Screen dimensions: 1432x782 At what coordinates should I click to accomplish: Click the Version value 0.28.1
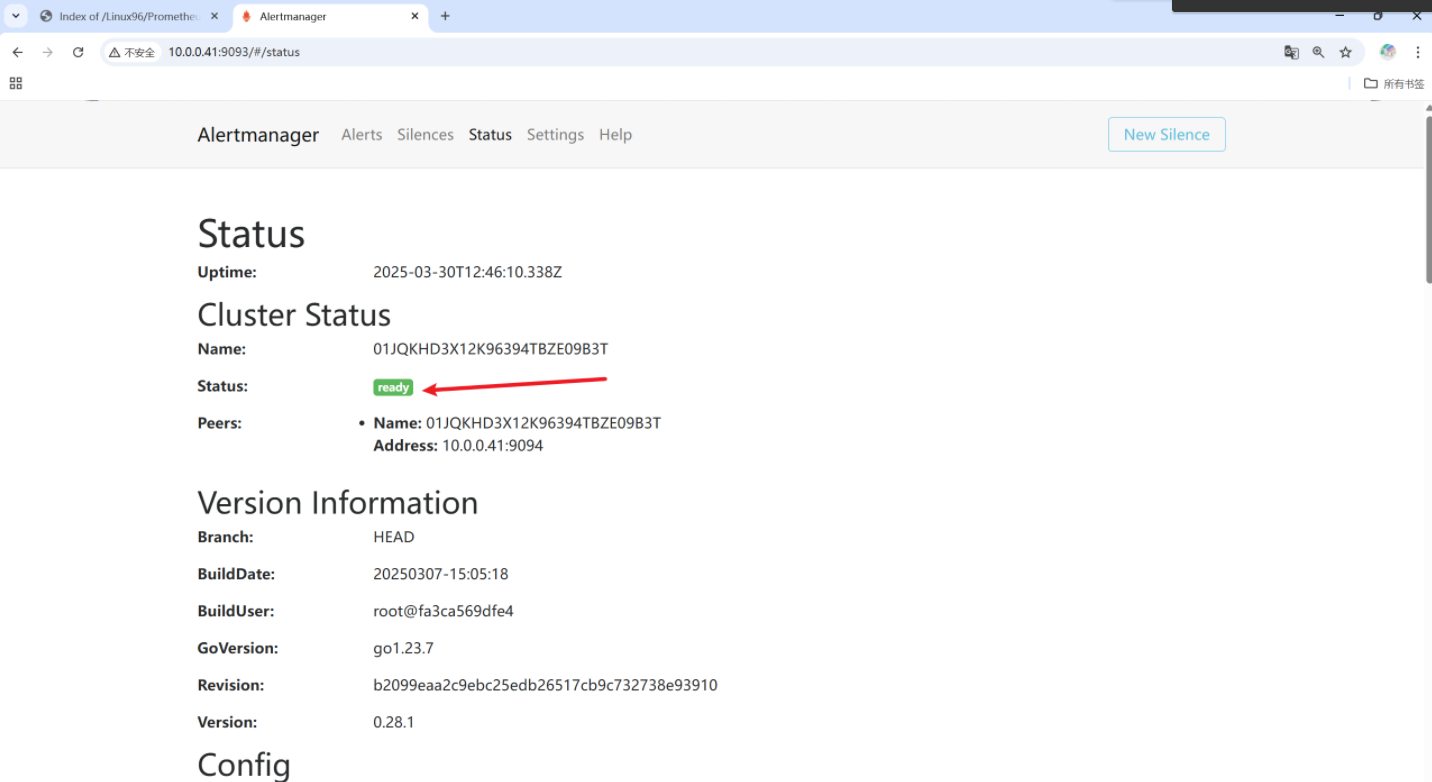click(394, 722)
